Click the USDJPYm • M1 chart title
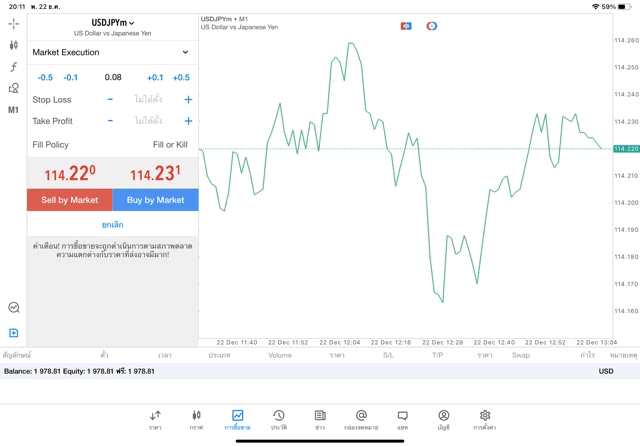This screenshot has height=447, width=640. click(x=224, y=19)
